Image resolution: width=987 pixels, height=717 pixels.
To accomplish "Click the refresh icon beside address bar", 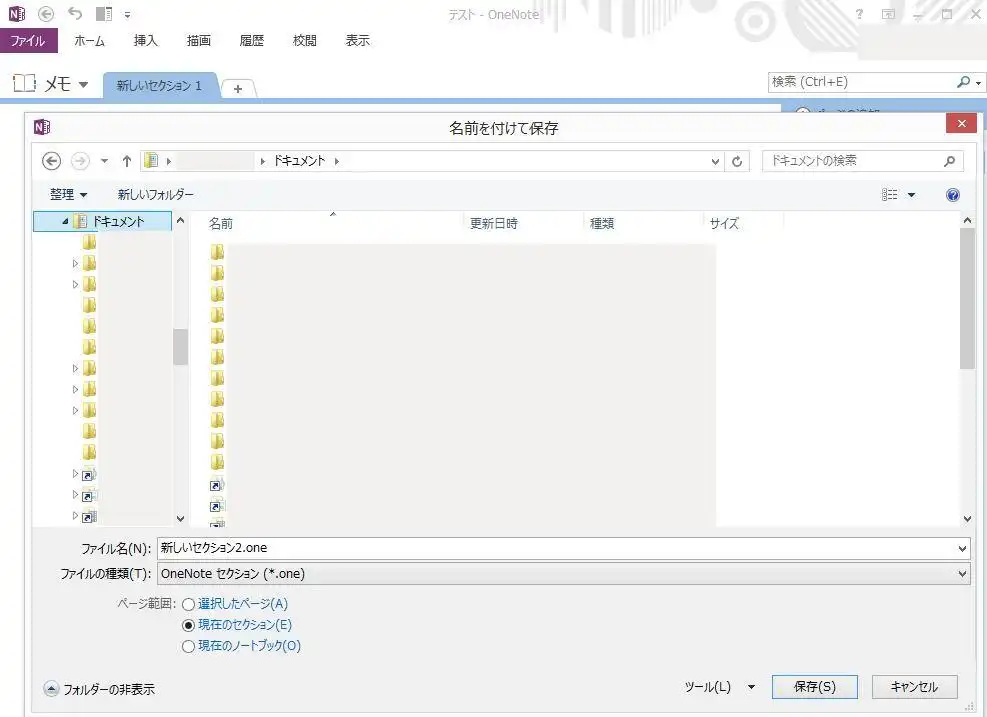I will pos(738,161).
